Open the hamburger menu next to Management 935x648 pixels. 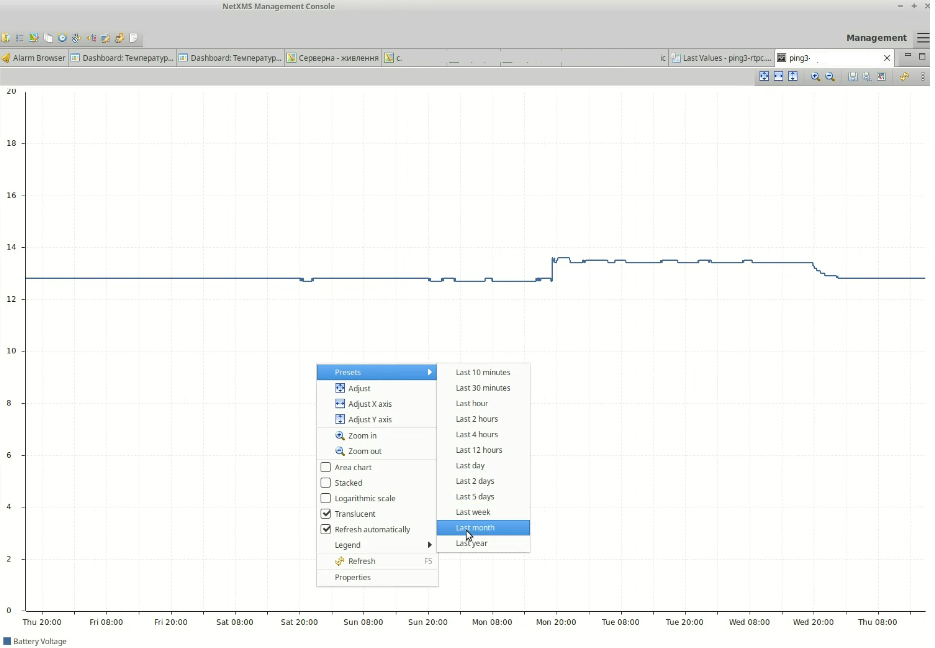pos(923,38)
